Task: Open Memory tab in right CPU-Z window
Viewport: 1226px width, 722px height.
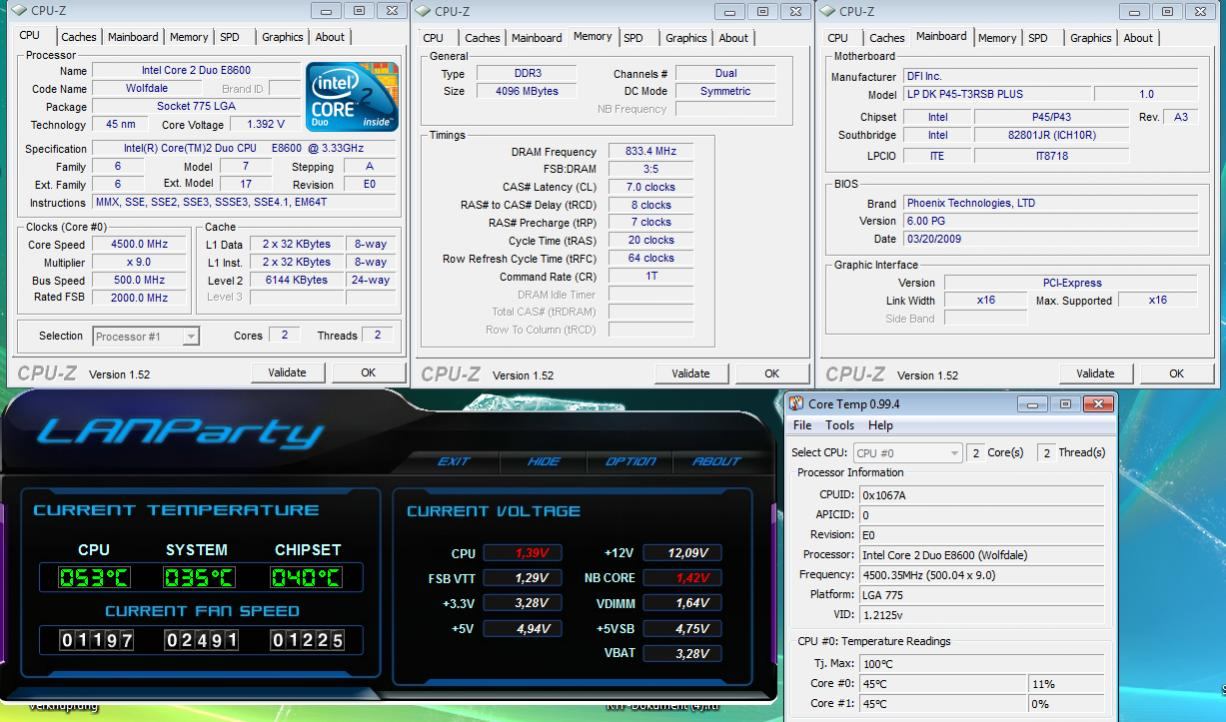Action: 997,38
